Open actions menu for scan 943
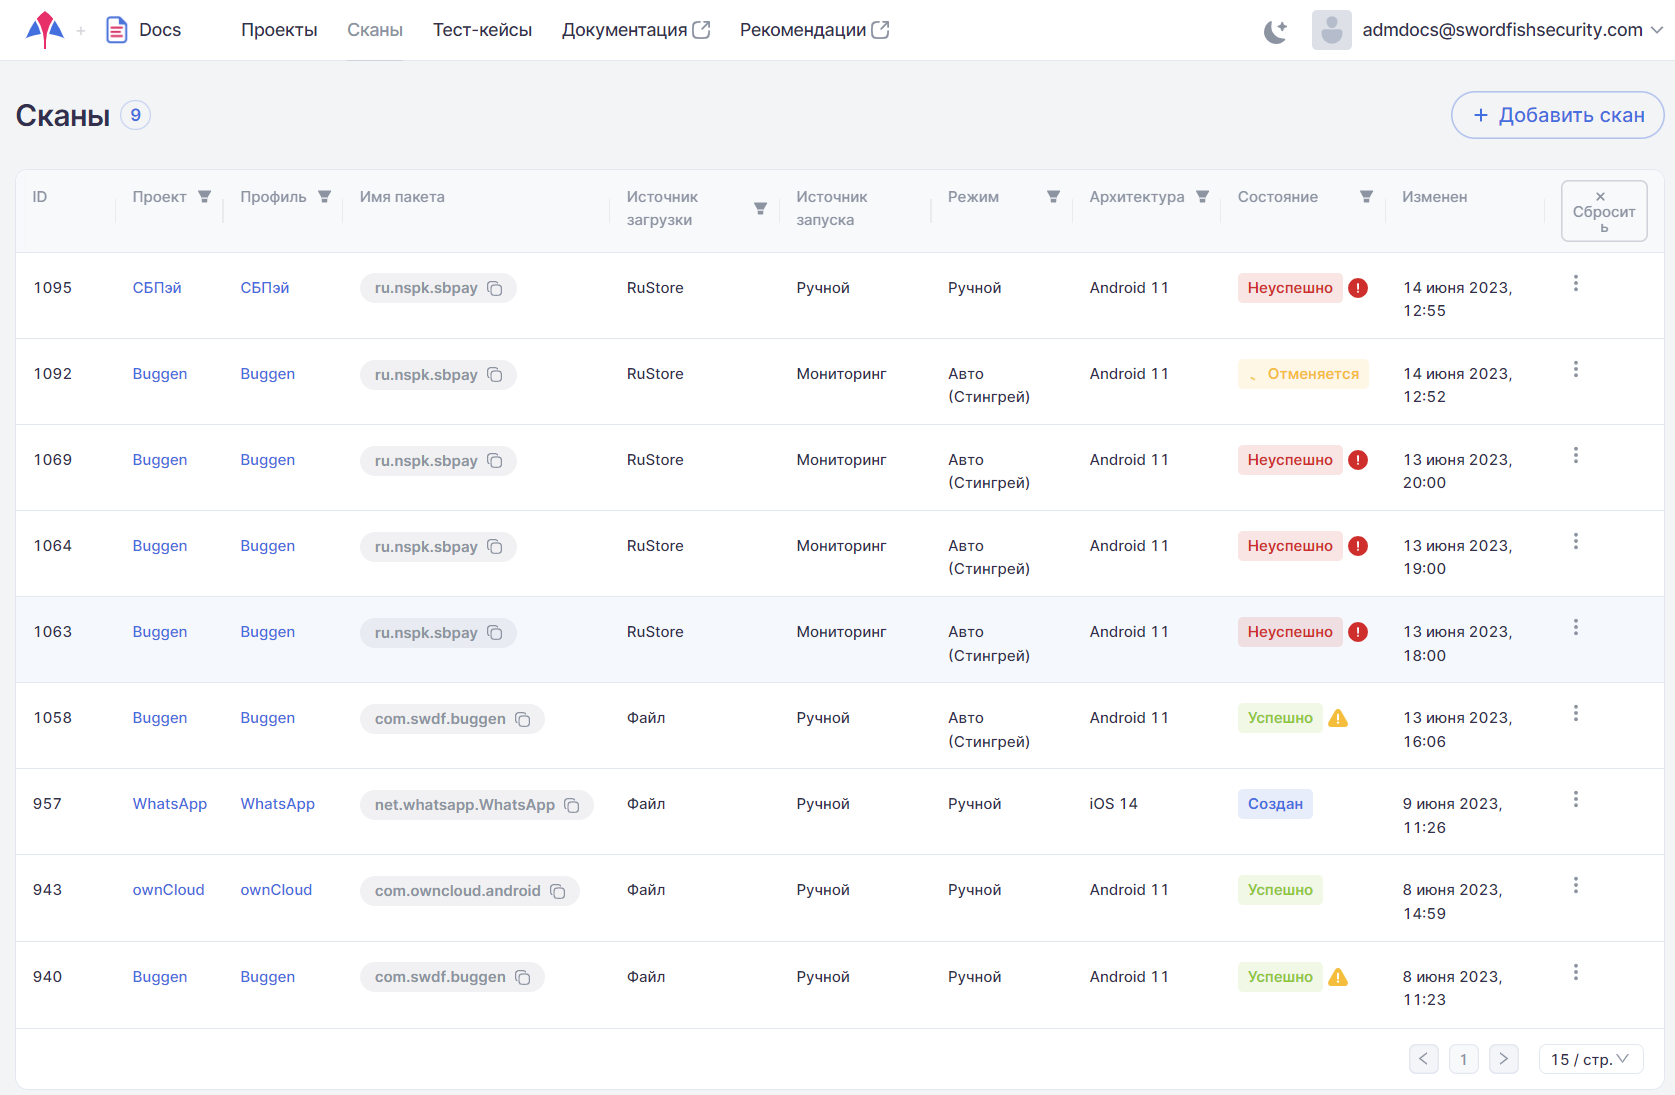This screenshot has height=1095, width=1675. click(1576, 886)
